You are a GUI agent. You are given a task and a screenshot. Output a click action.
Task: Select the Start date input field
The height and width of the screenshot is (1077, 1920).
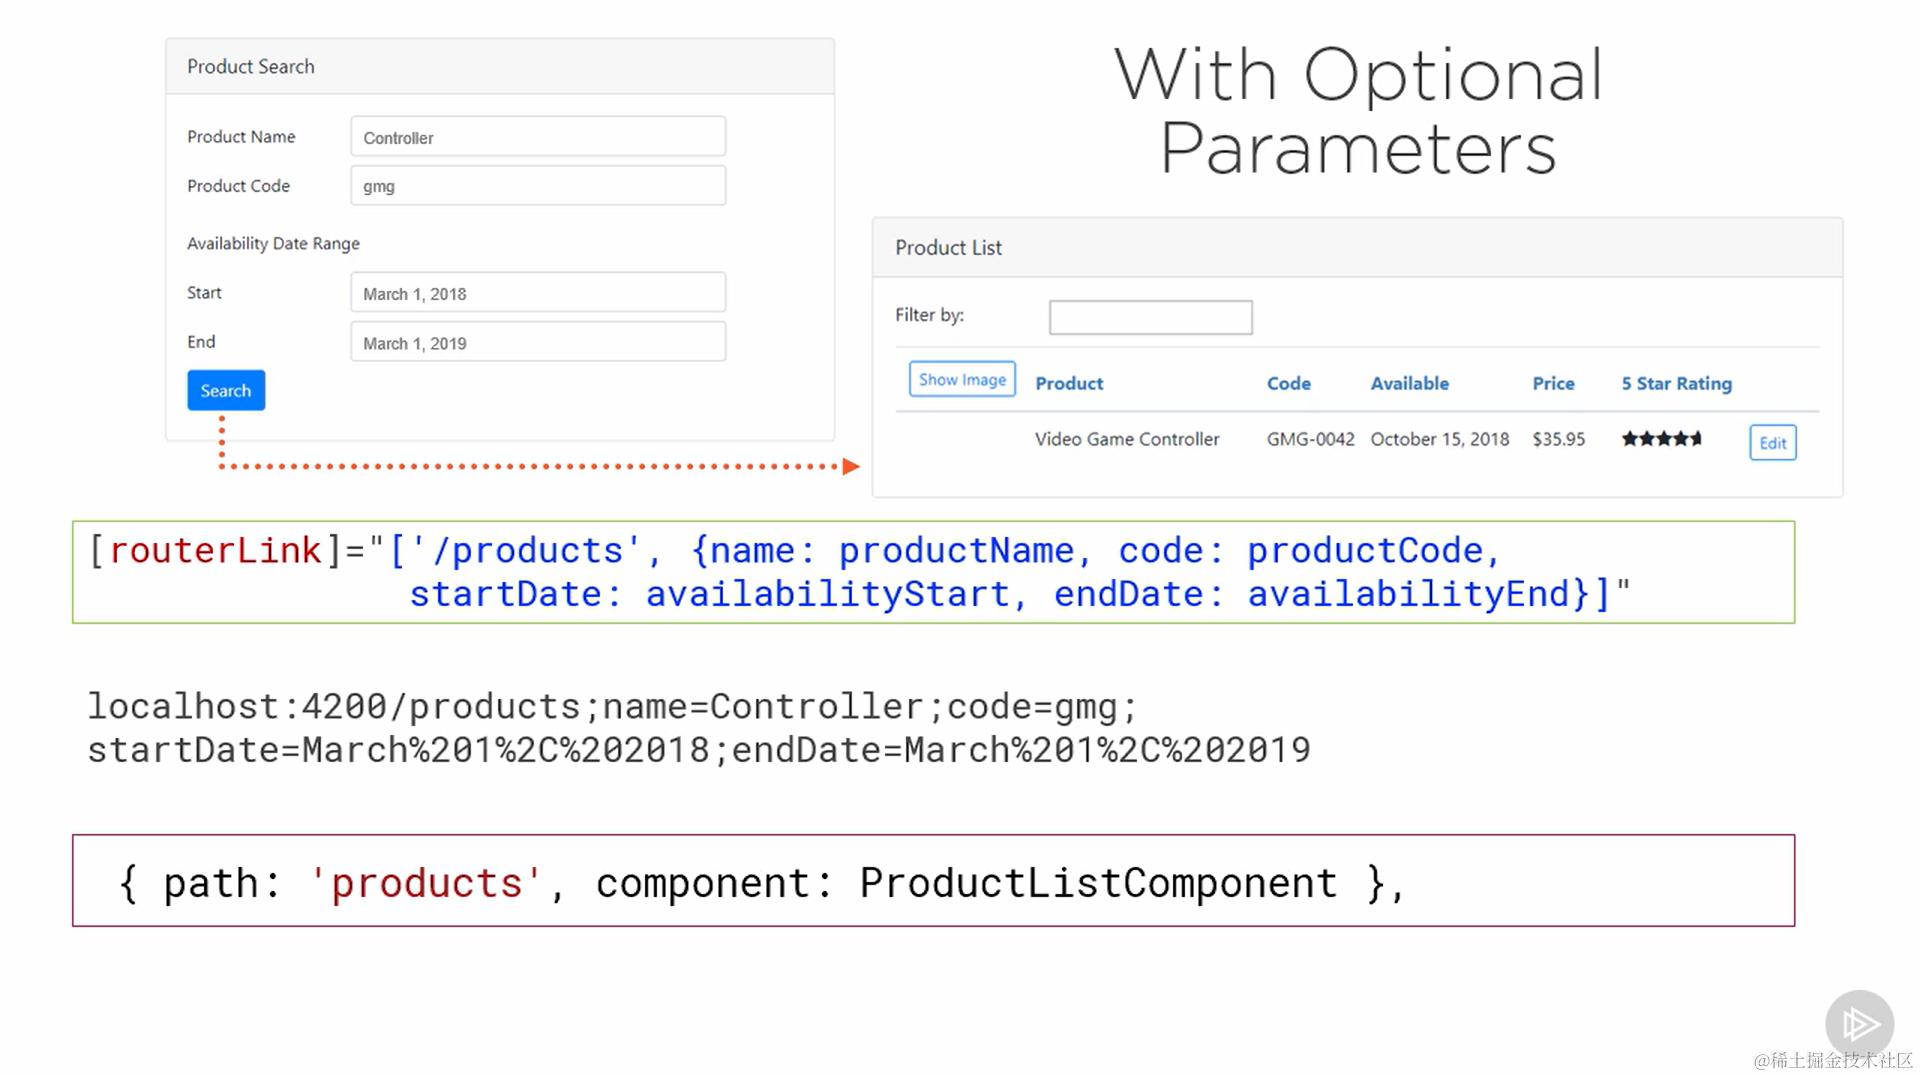point(538,293)
